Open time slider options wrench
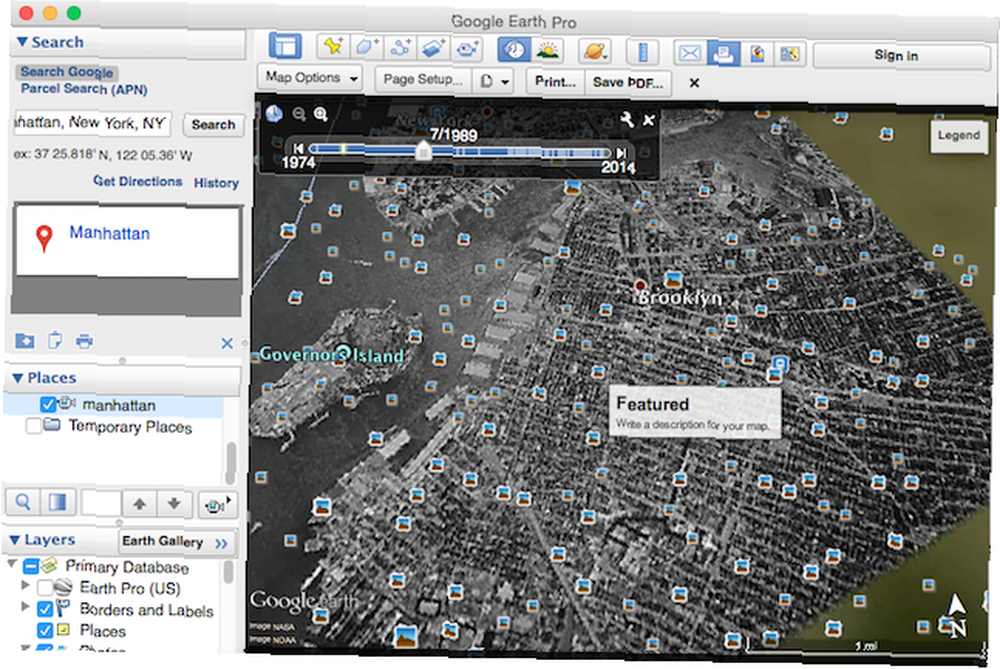 tap(627, 119)
